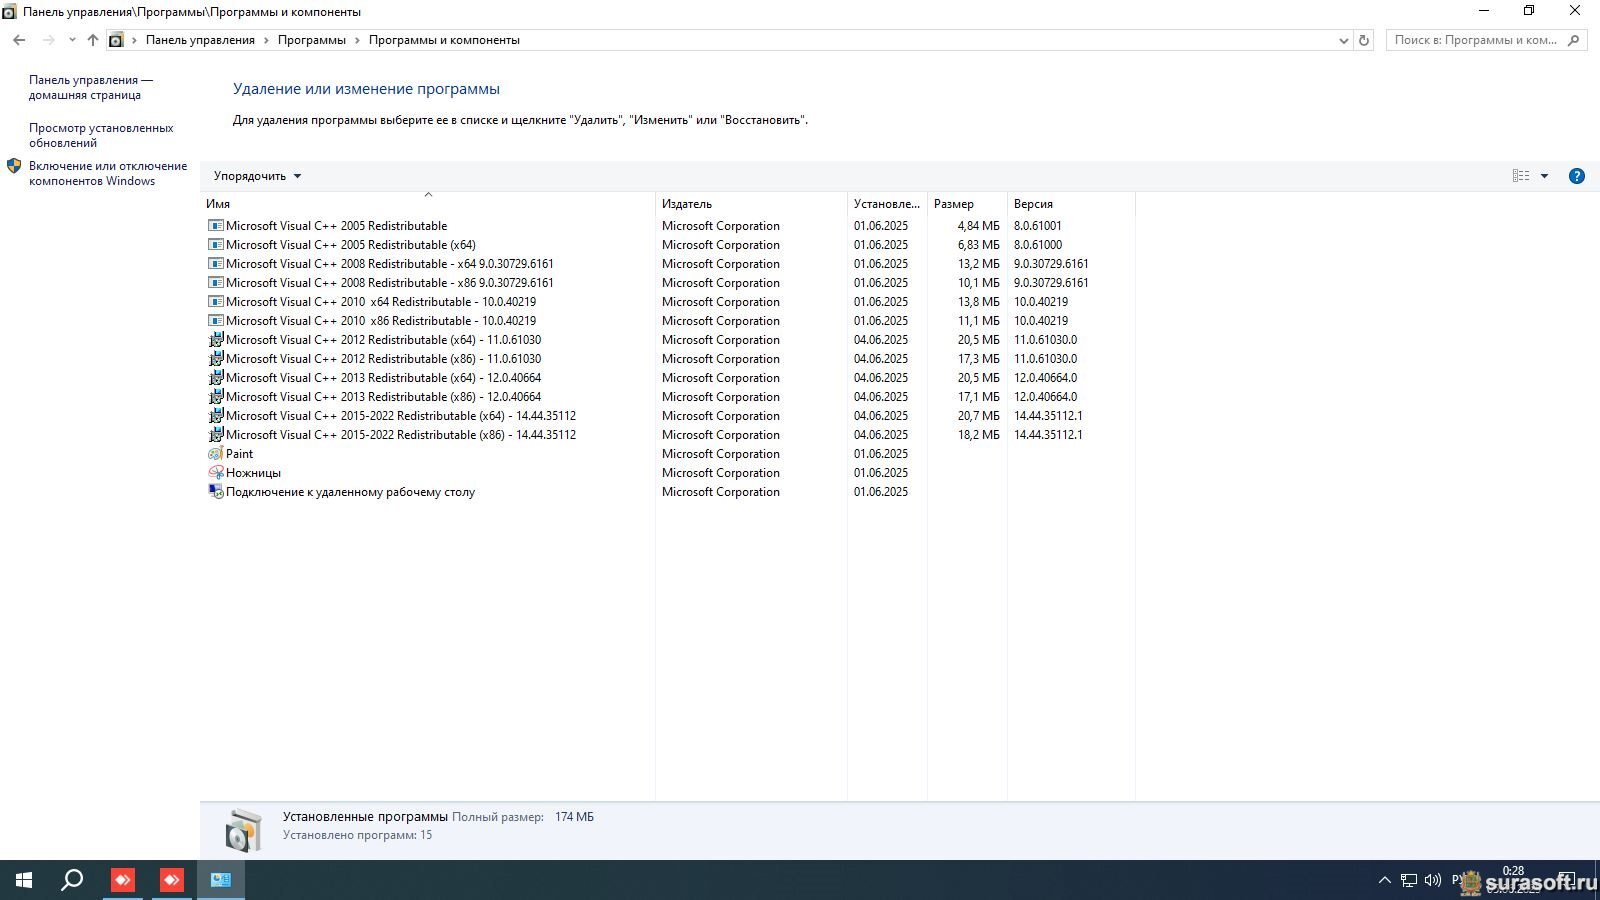This screenshot has height=900, width=1600.
Task: Click icon of Microsoft Visual C++ 2005 Redistributable (x64)
Action: pos(215,245)
